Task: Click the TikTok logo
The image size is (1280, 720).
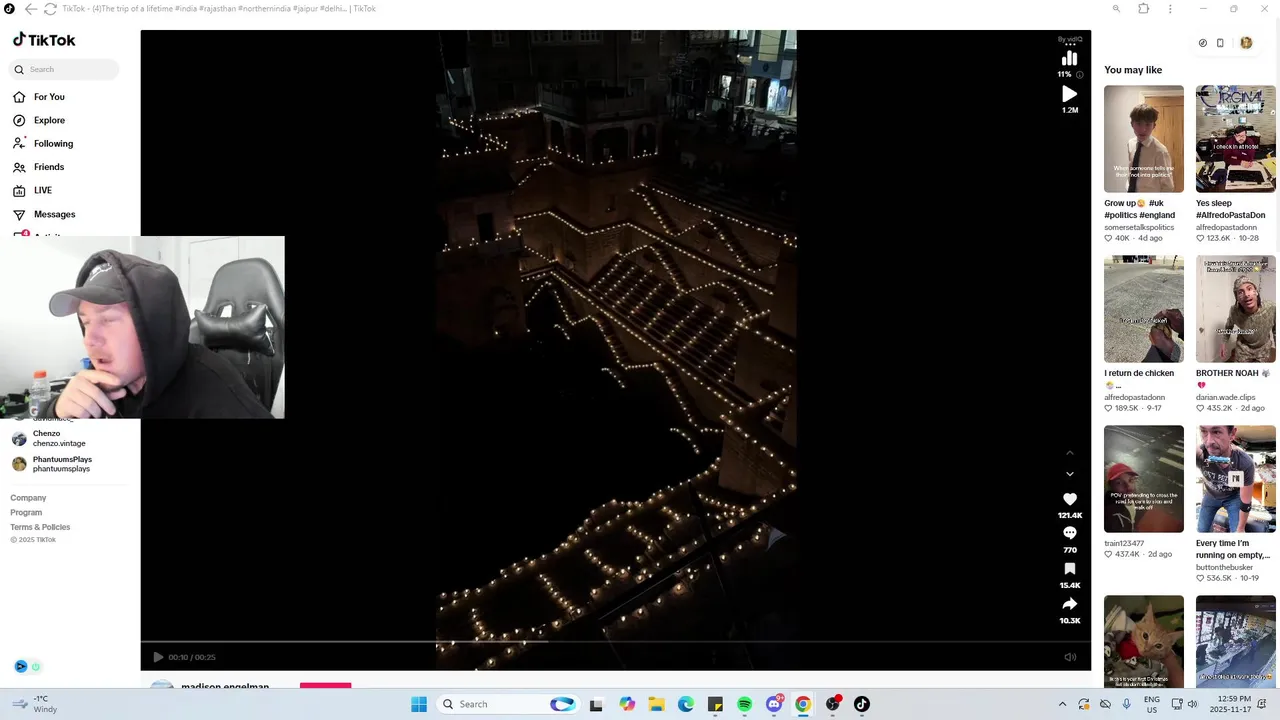Action: [x=44, y=40]
